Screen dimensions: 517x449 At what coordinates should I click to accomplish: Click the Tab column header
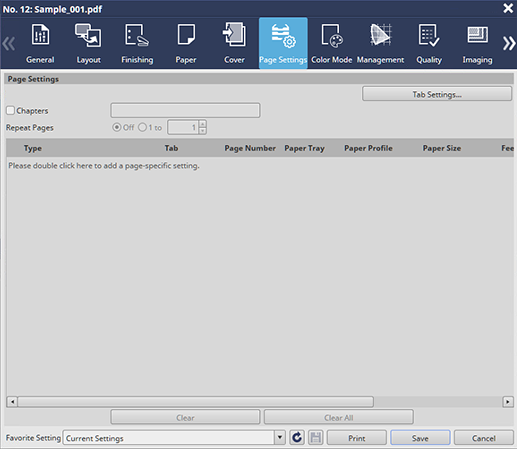point(171,148)
